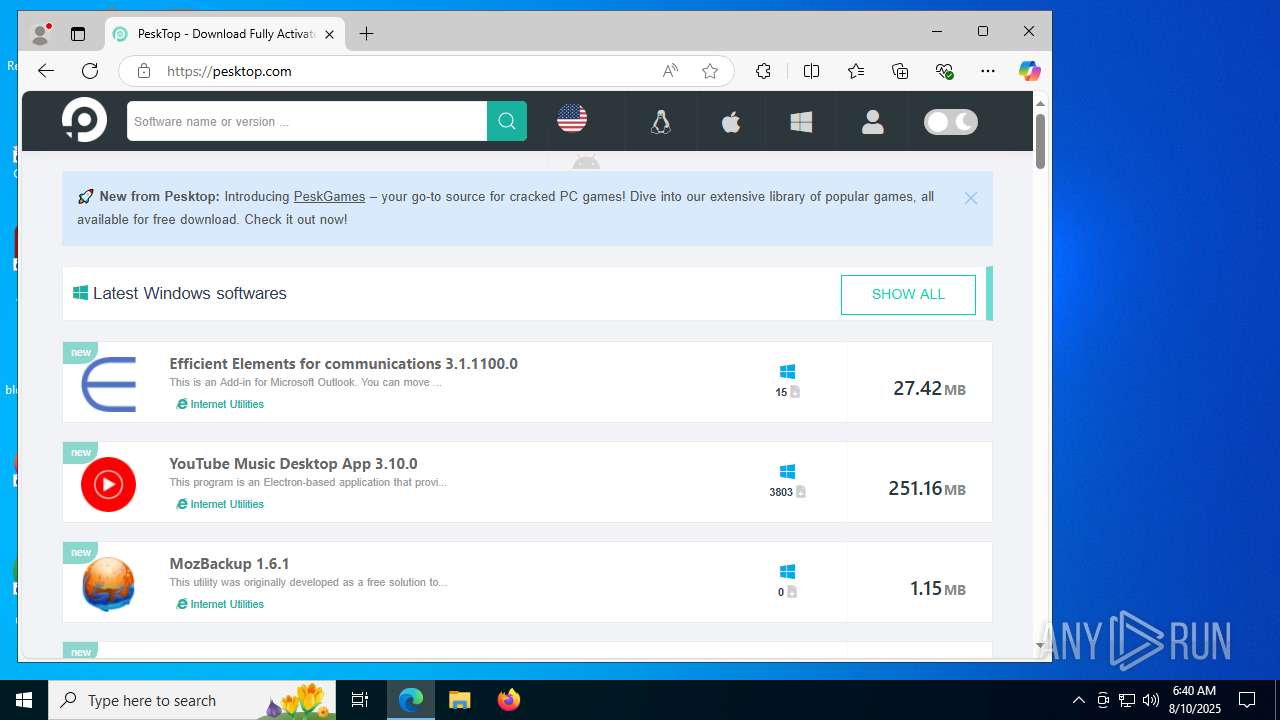Click Internet Utilities tag under Efficient Elements
This screenshot has height=720, width=1280.
pos(220,404)
